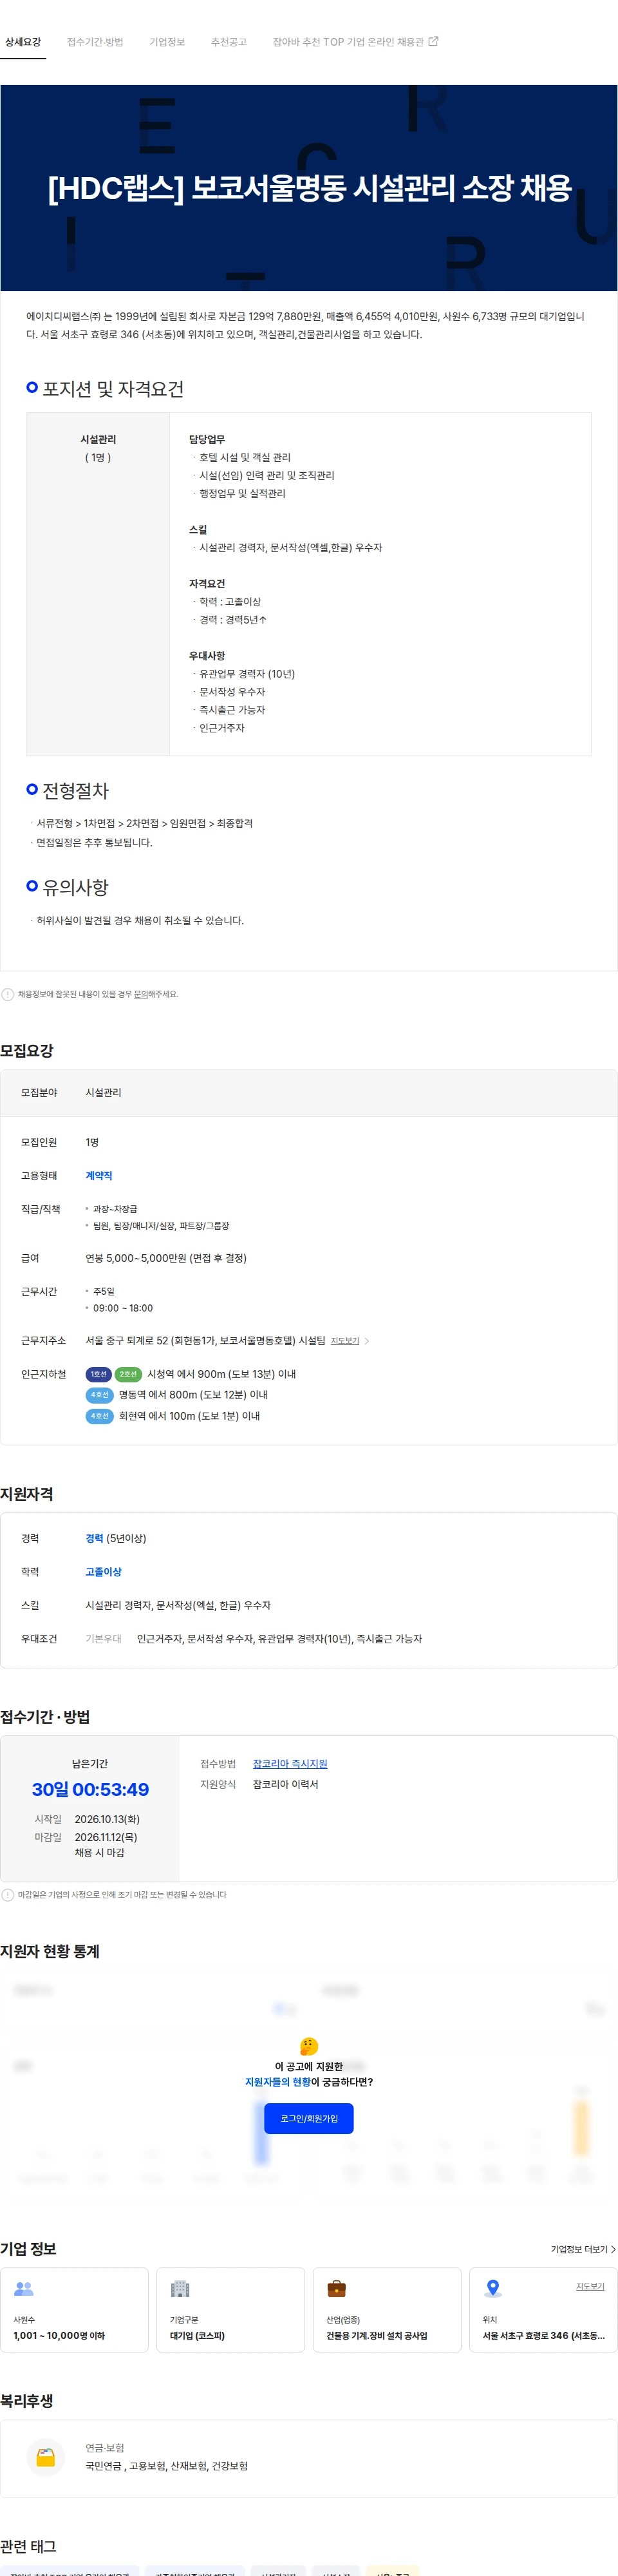Open 지도보기 on the 위치 card

590,2286
